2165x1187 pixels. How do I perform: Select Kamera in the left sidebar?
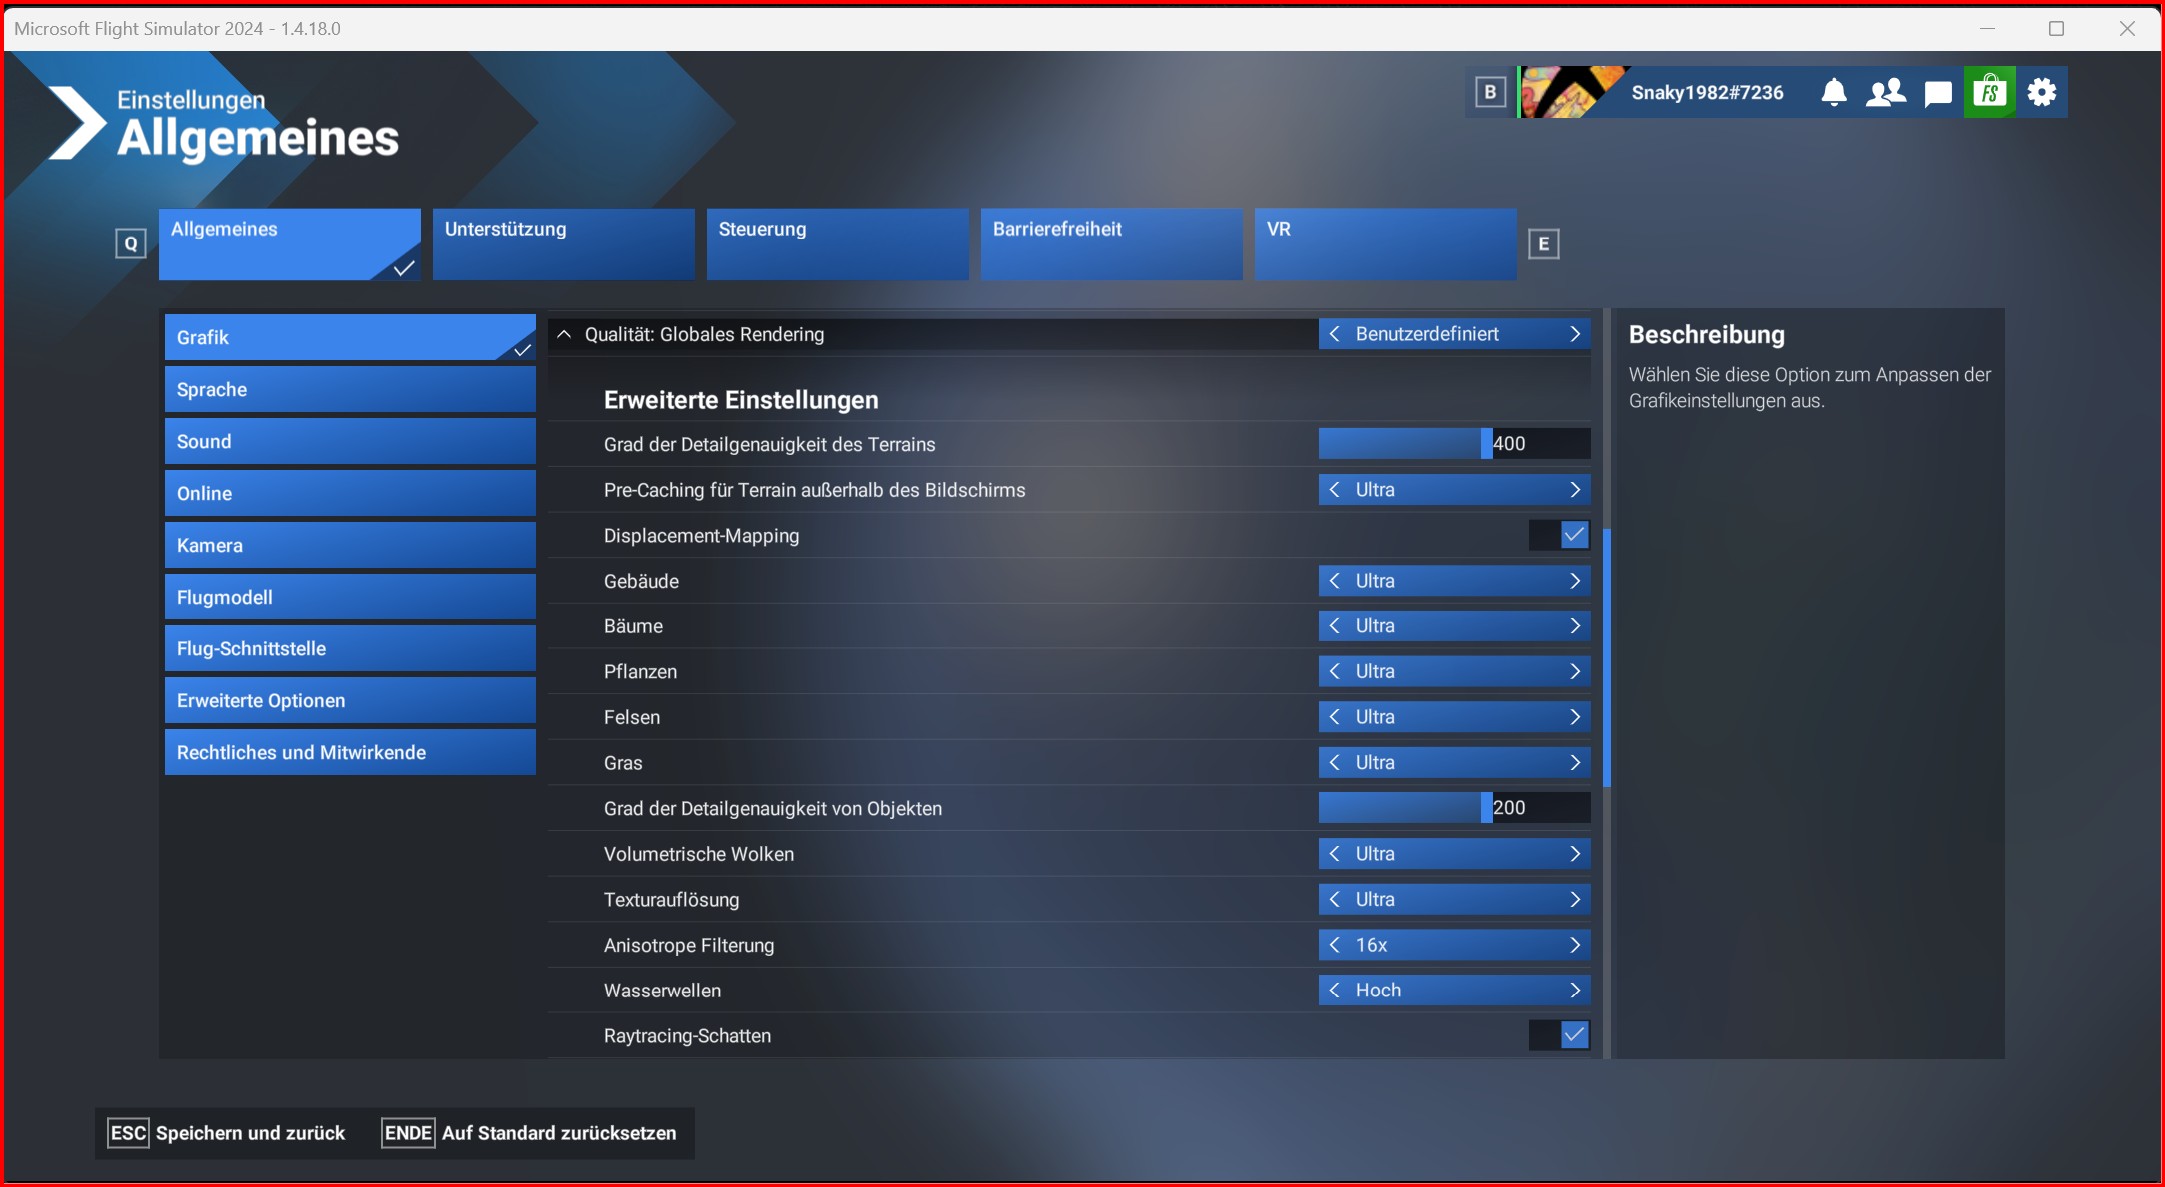(x=350, y=545)
